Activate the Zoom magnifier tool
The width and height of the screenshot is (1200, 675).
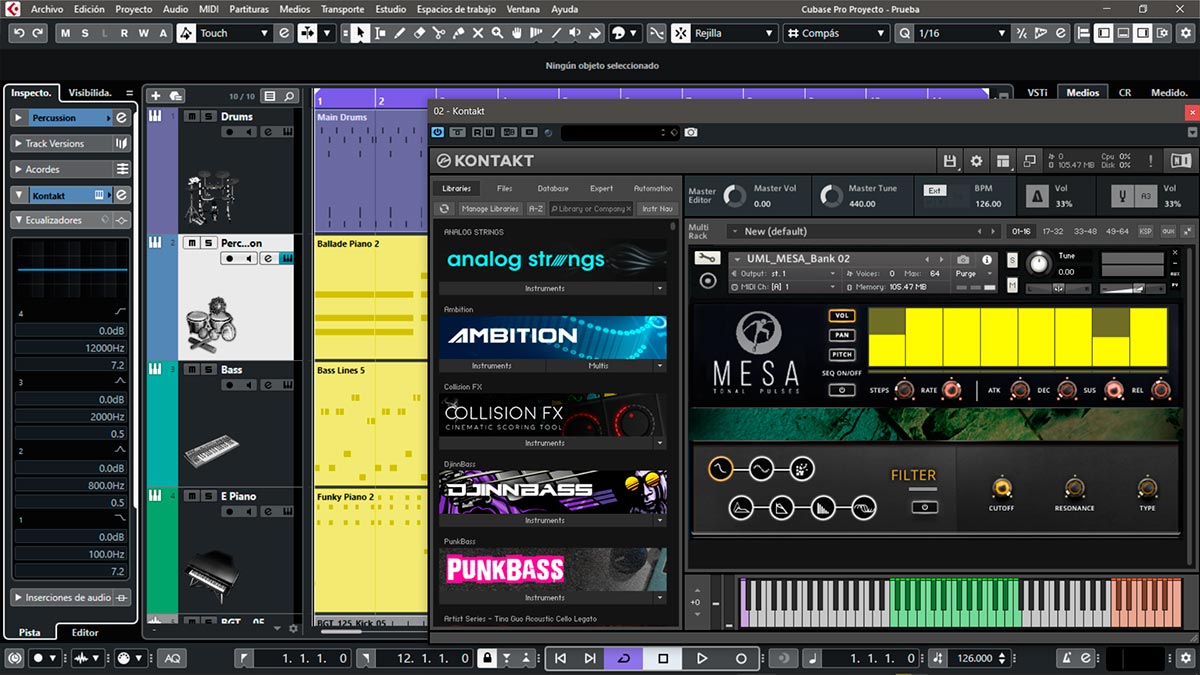tap(497, 33)
